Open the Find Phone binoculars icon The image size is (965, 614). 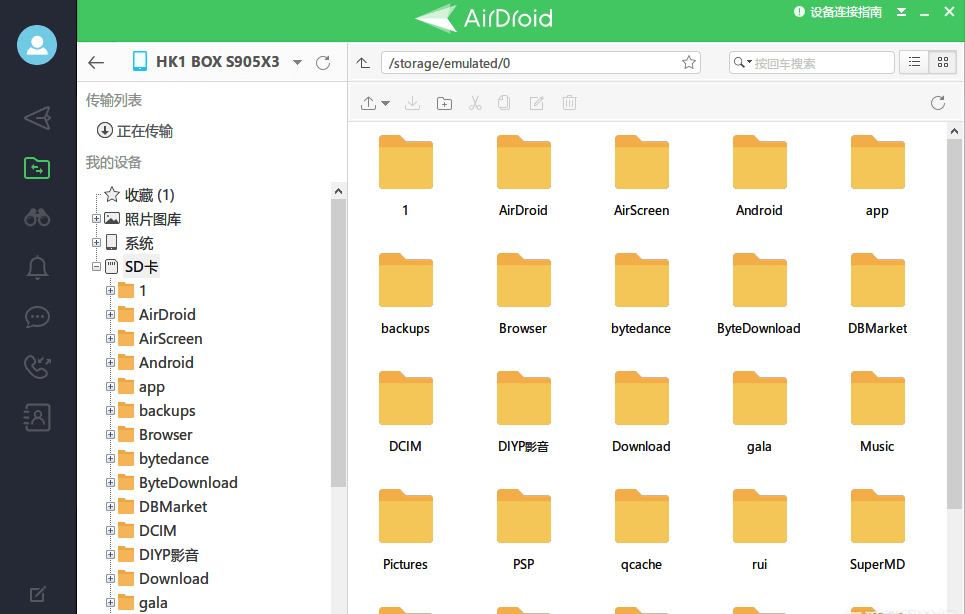[x=36, y=218]
